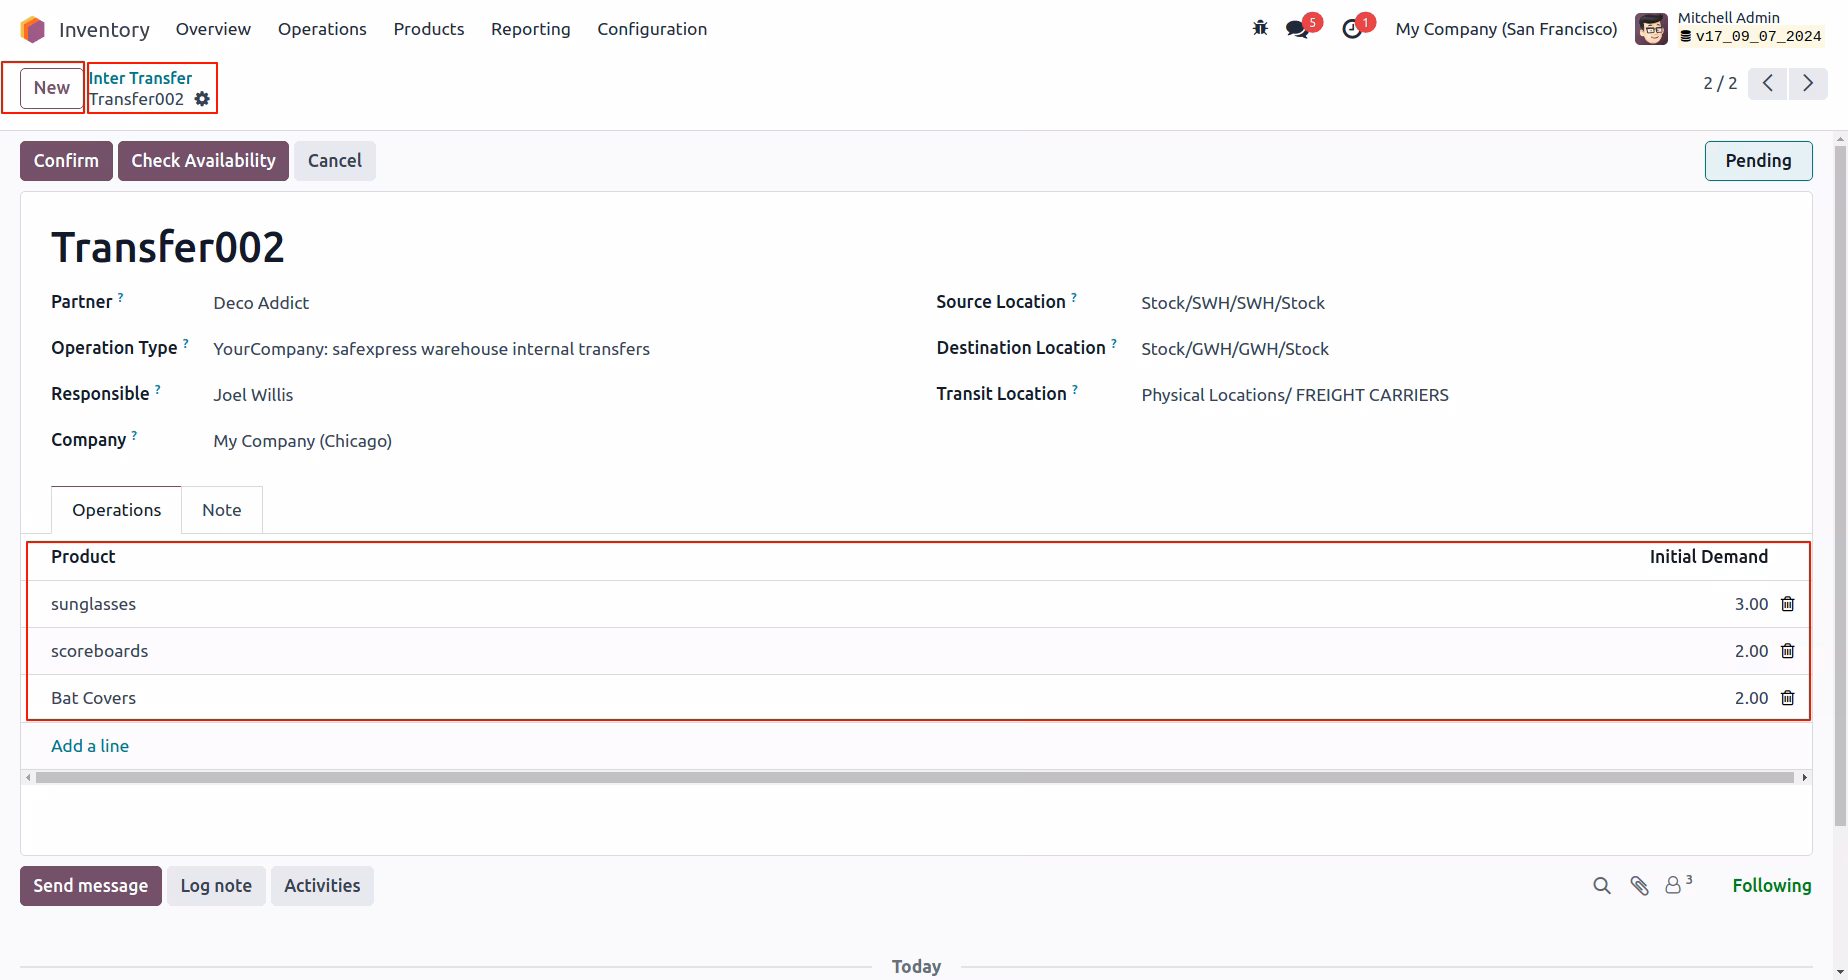
Task: Switch to the Note tab
Action: pyautogui.click(x=222, y=510)
